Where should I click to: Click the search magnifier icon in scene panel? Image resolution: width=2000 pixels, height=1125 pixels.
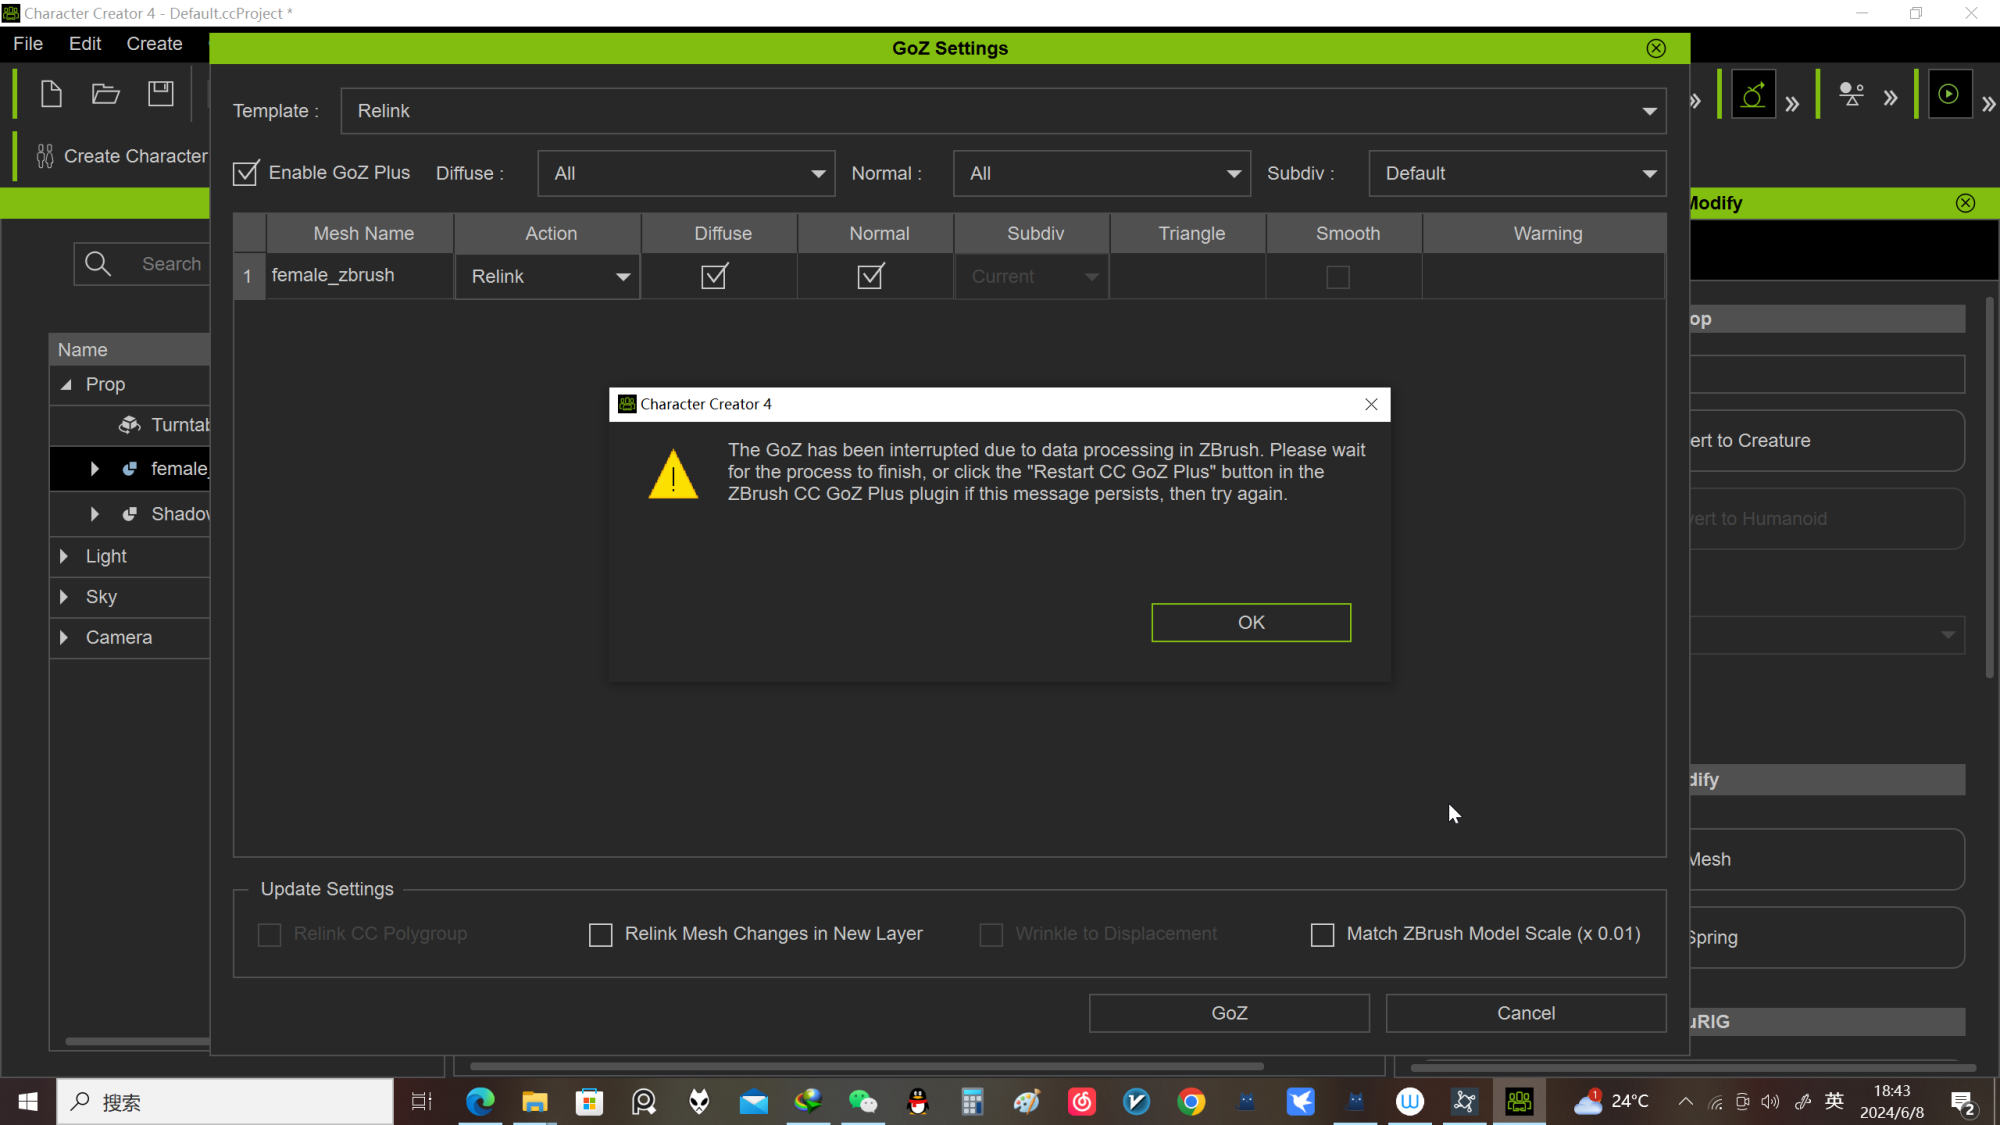pos(98,264)
